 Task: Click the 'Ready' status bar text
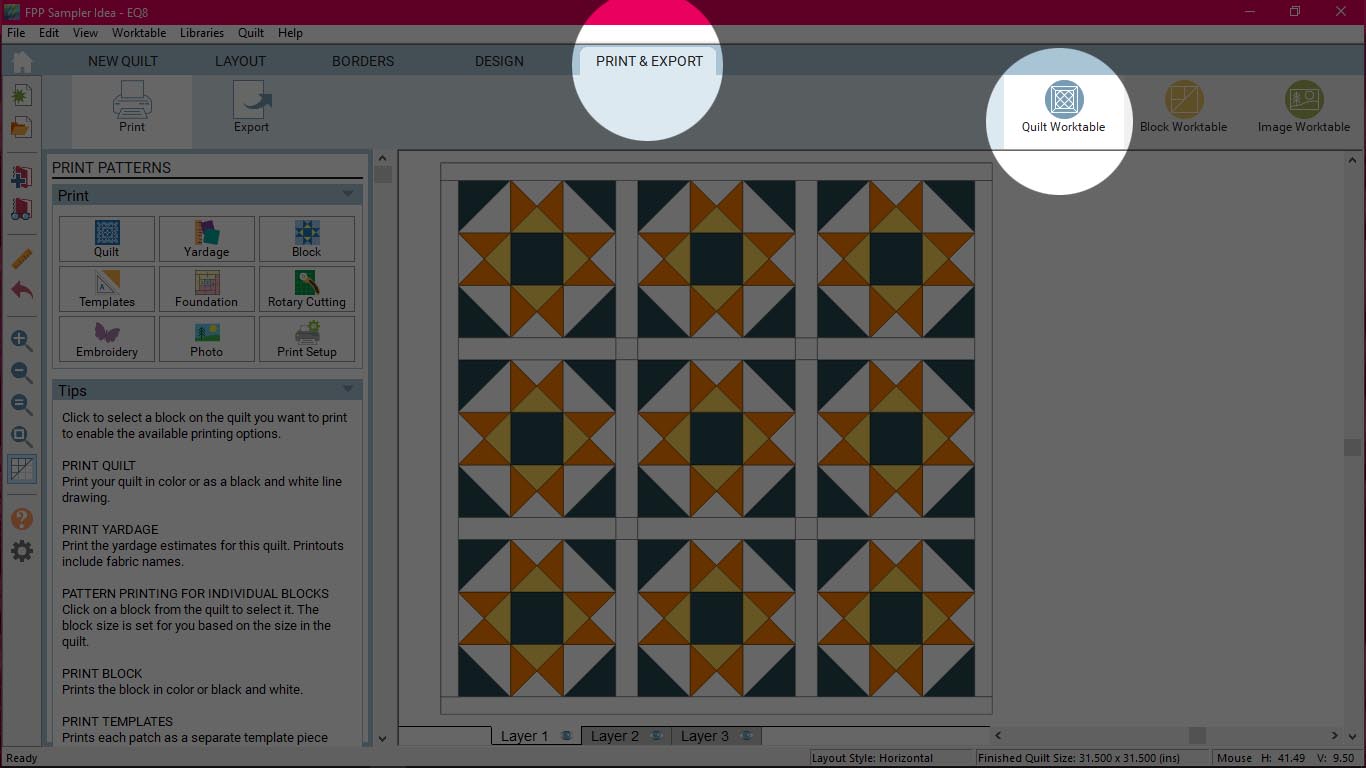pyautogui.click(x=22, y=758)
